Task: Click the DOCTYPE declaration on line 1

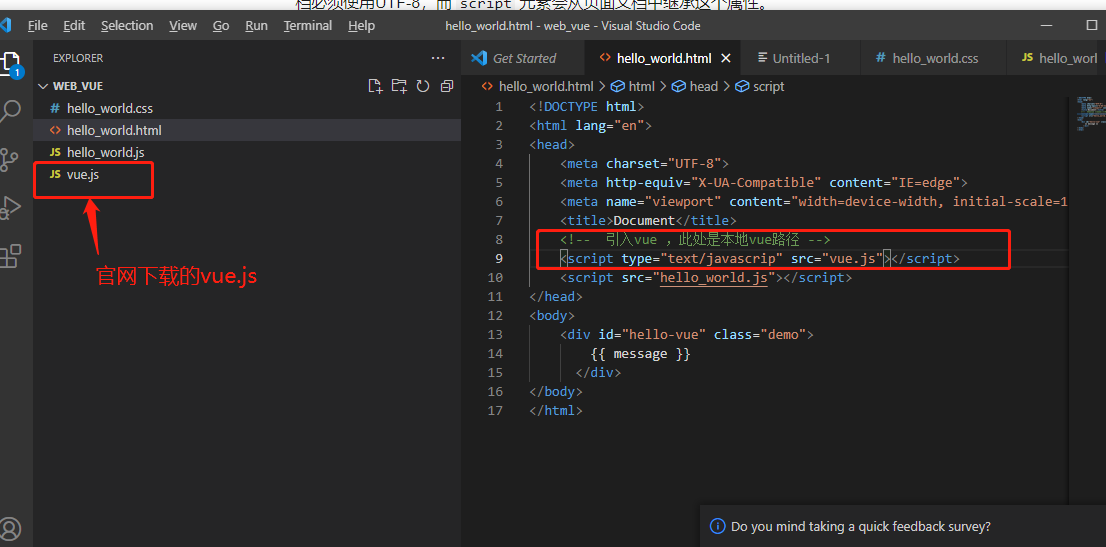Action: tap(587, 107)
